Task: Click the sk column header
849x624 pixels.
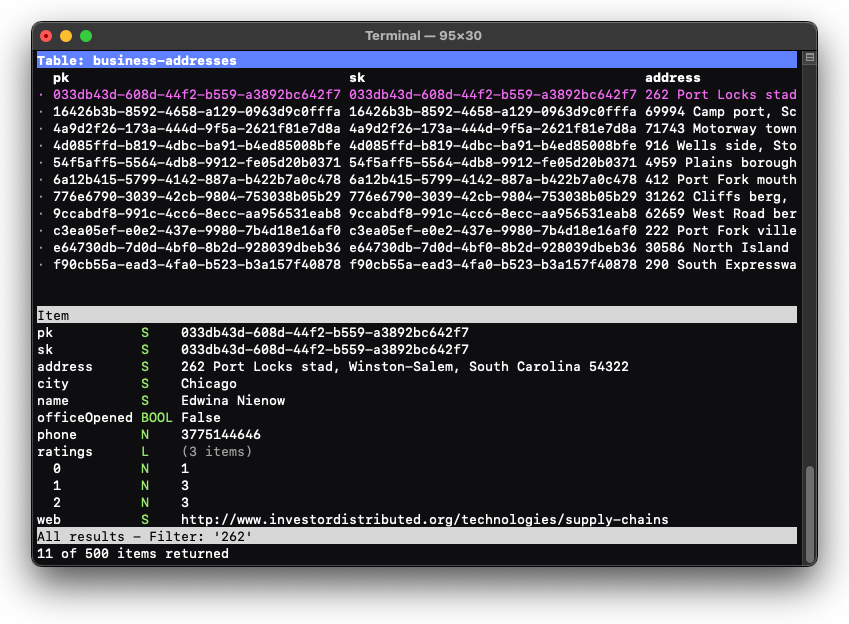Action: point(357,78)
